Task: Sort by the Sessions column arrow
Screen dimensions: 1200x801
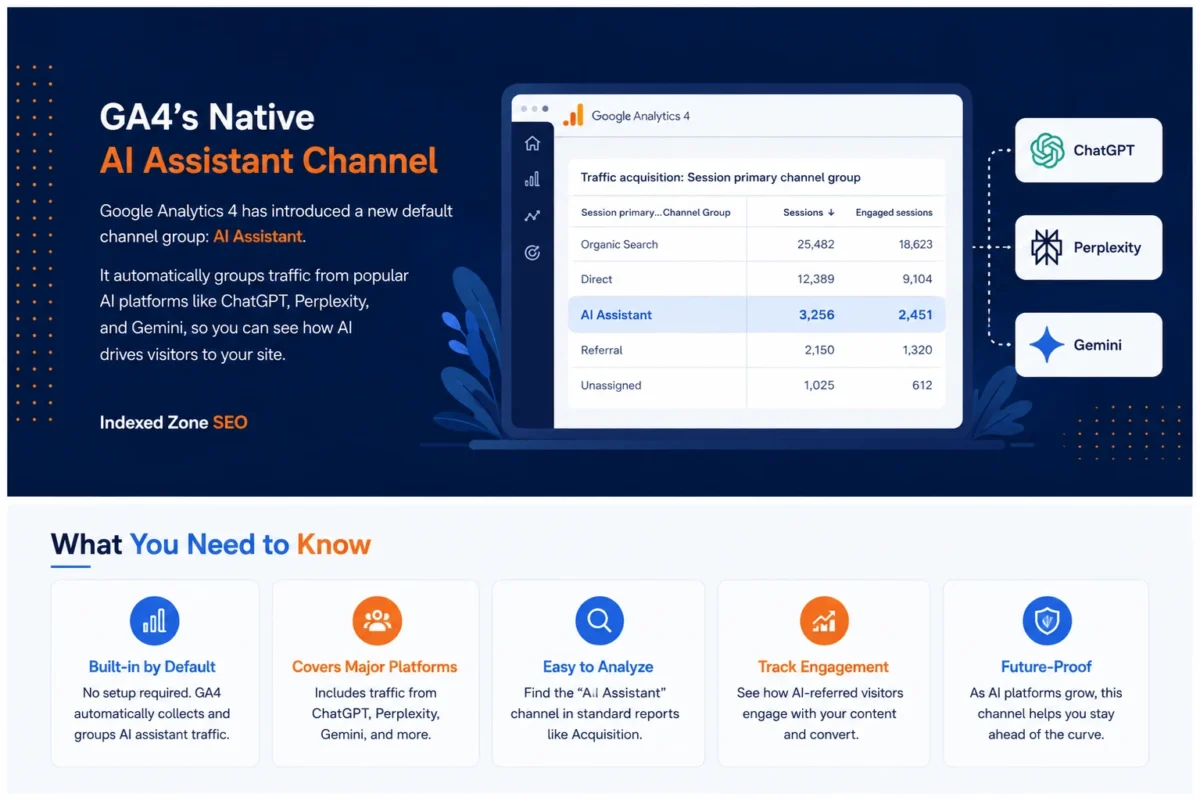Action: pyautogui.click(x=831, y=213)
